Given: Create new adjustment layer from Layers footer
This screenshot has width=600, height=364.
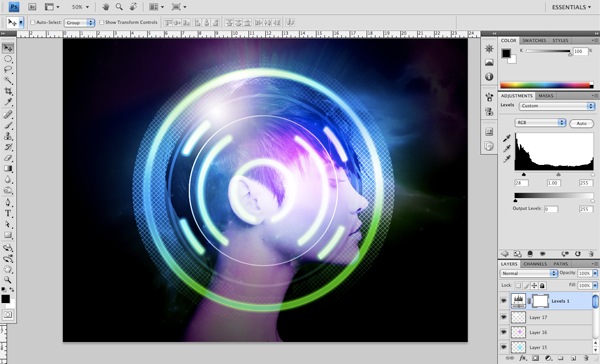Looking at the screenshot, I should (x=548, y=359).
